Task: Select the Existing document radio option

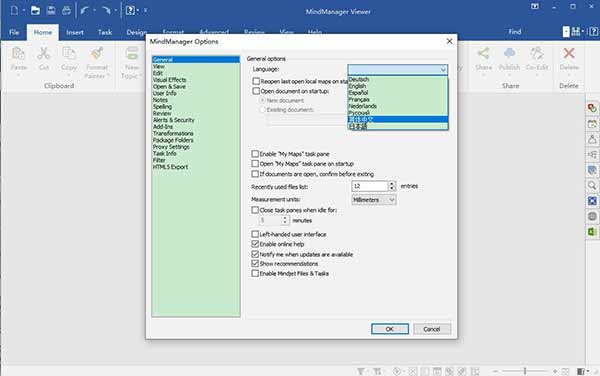Action: pos(262,110)
